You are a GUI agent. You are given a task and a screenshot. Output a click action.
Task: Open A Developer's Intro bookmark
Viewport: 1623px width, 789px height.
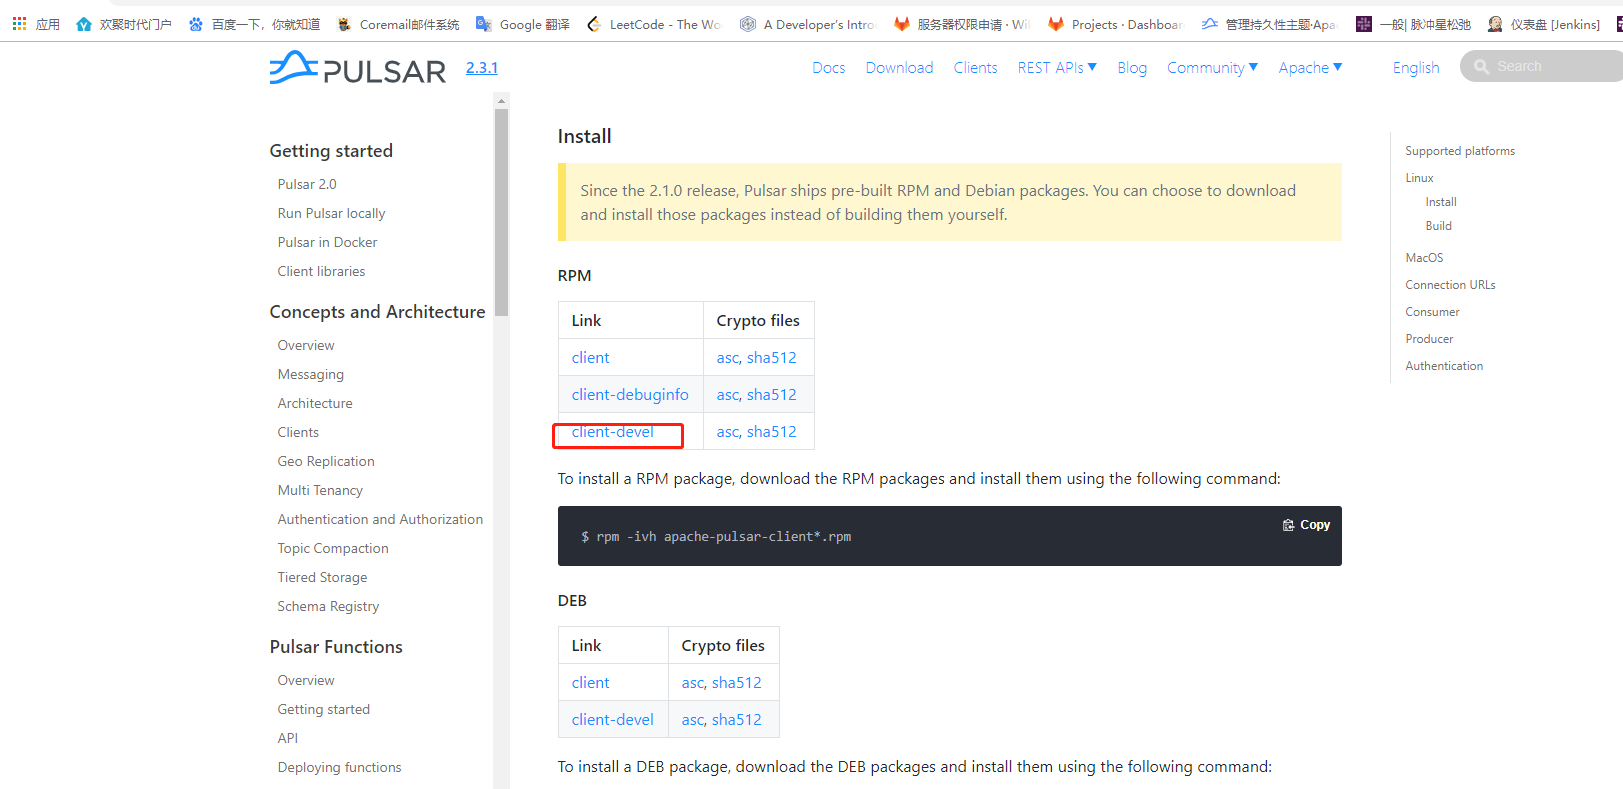click(x=807, y=24)
